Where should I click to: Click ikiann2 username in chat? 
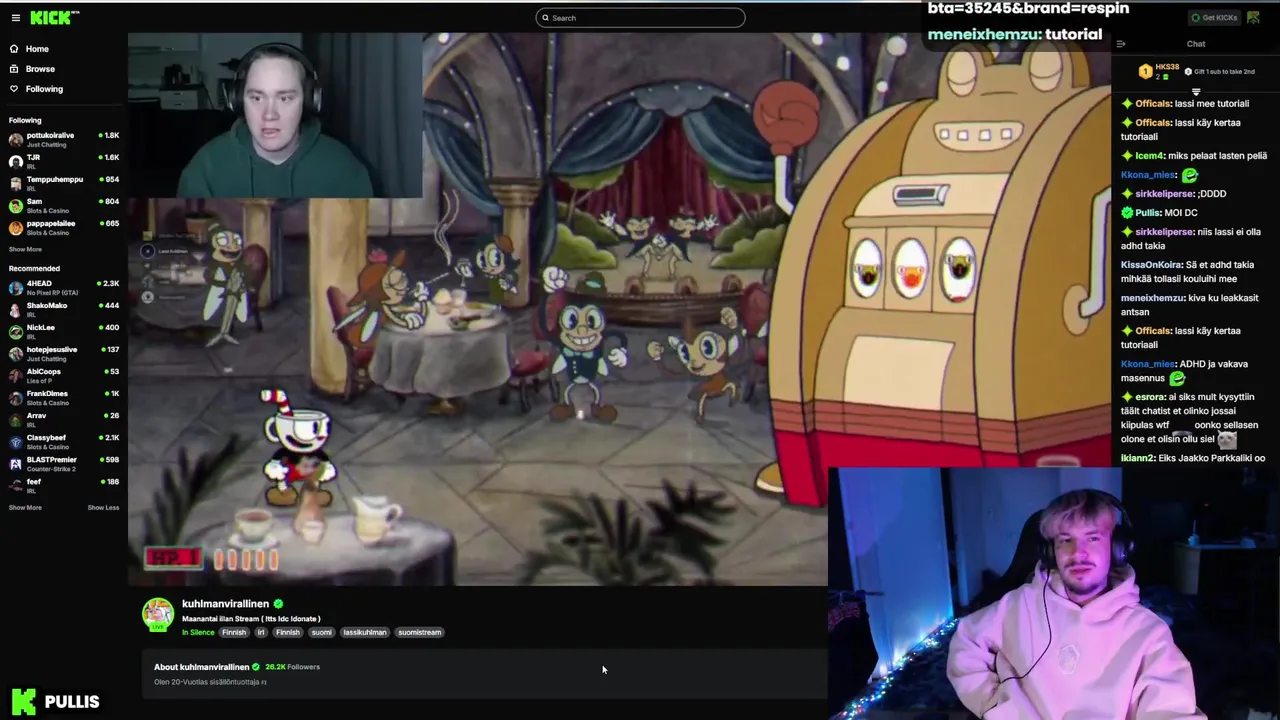point(1138,458)
